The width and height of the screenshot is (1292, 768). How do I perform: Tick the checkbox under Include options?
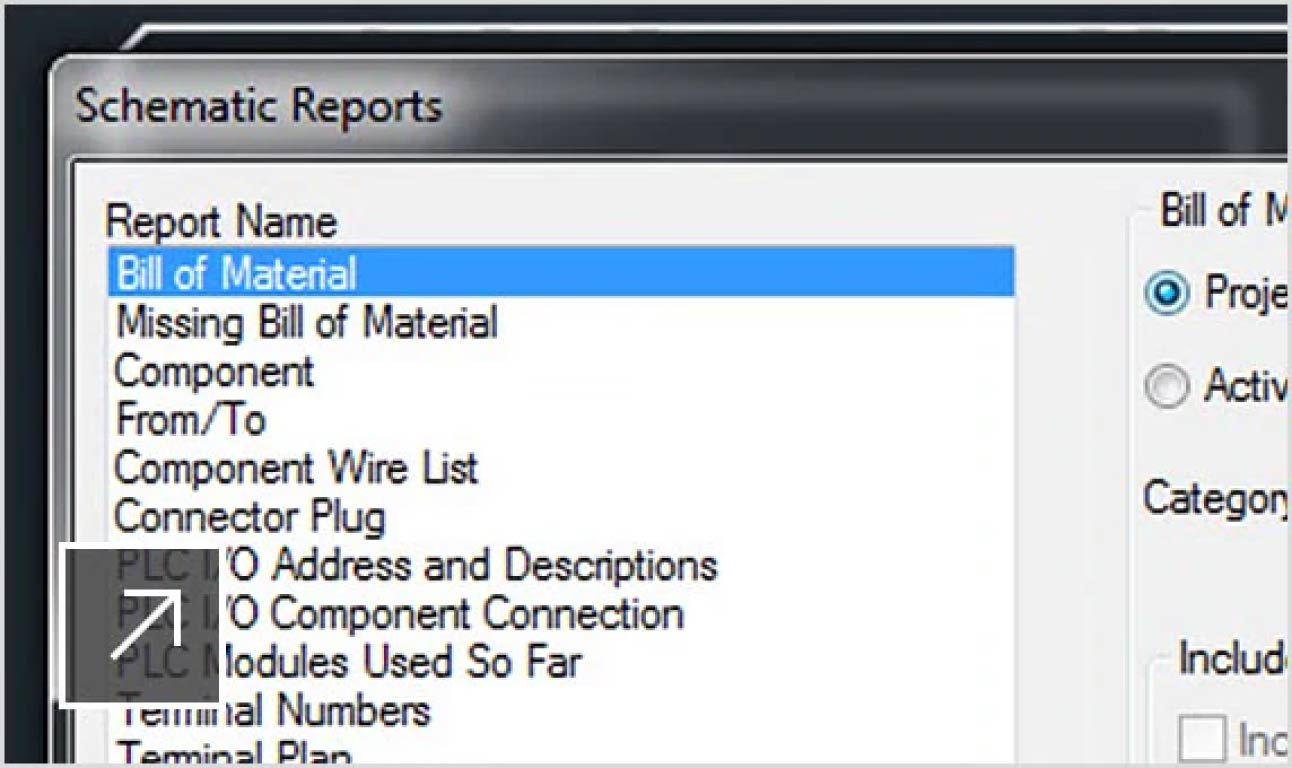[x=1201, y=739]
